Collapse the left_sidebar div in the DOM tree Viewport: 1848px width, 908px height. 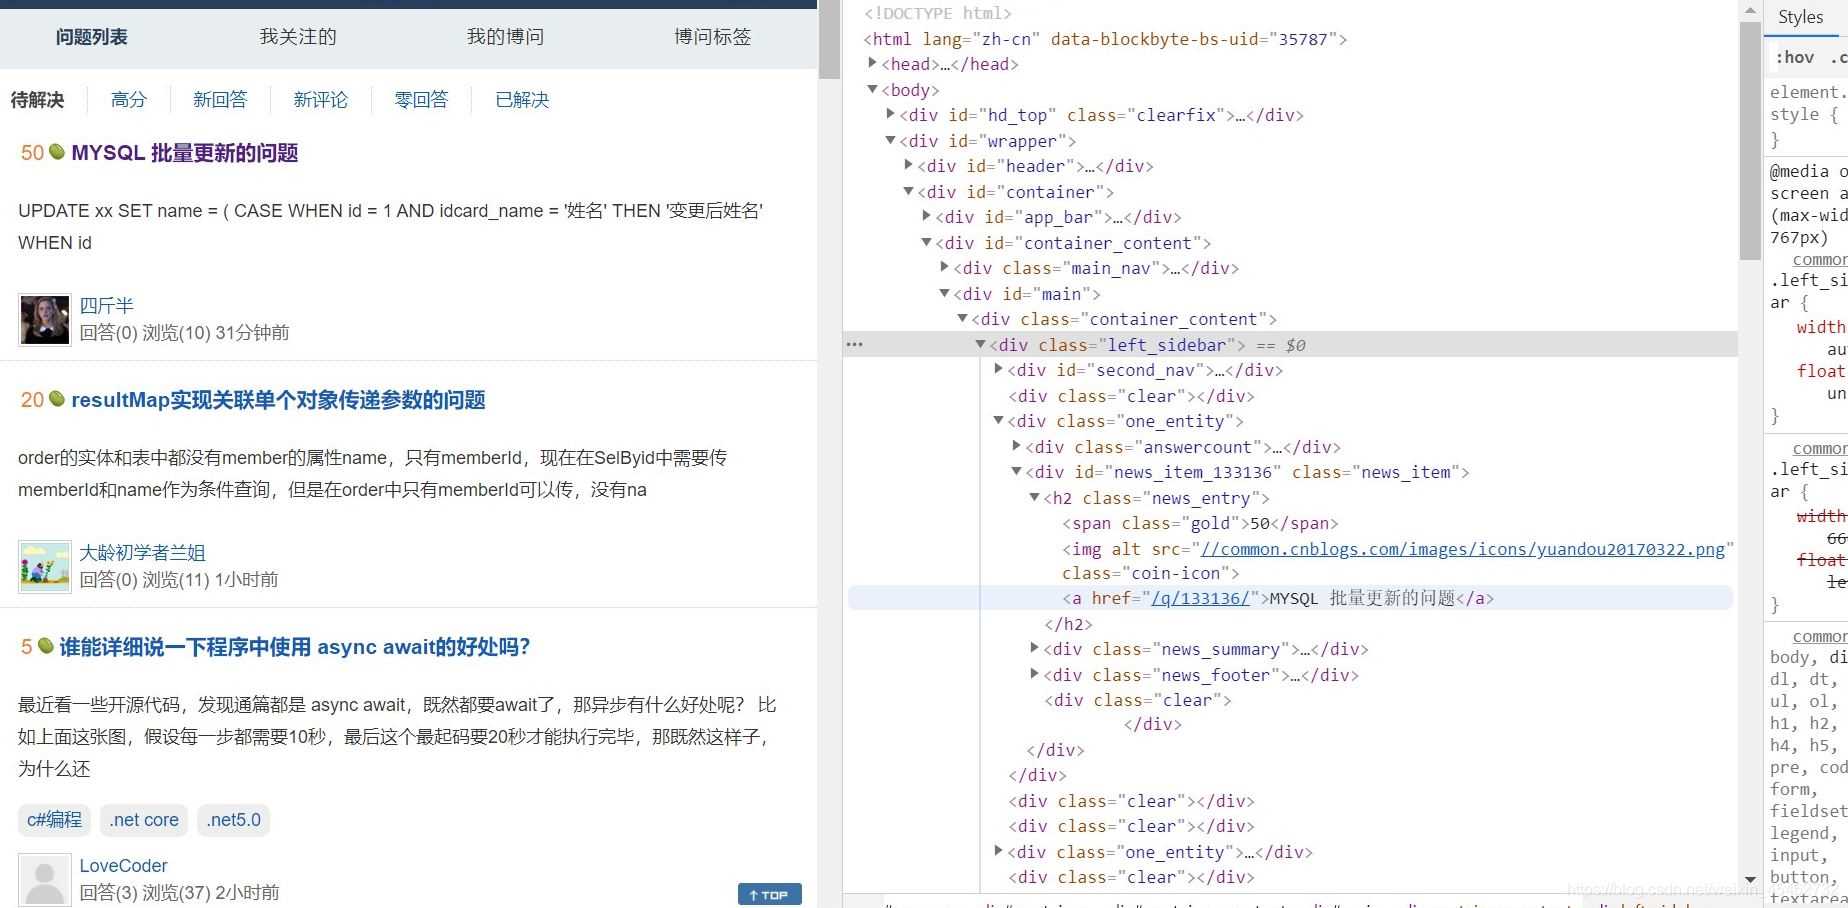pos(979,344)
